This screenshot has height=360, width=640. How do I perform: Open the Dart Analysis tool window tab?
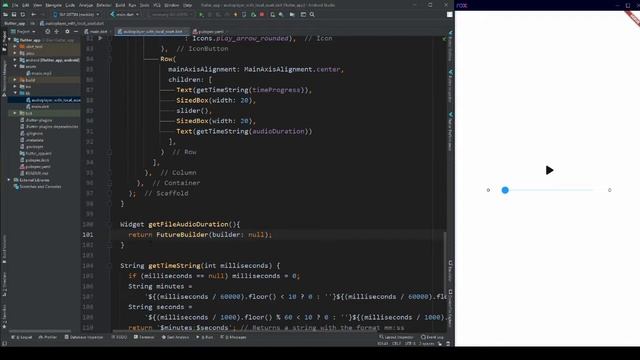(x=175, y=338)
